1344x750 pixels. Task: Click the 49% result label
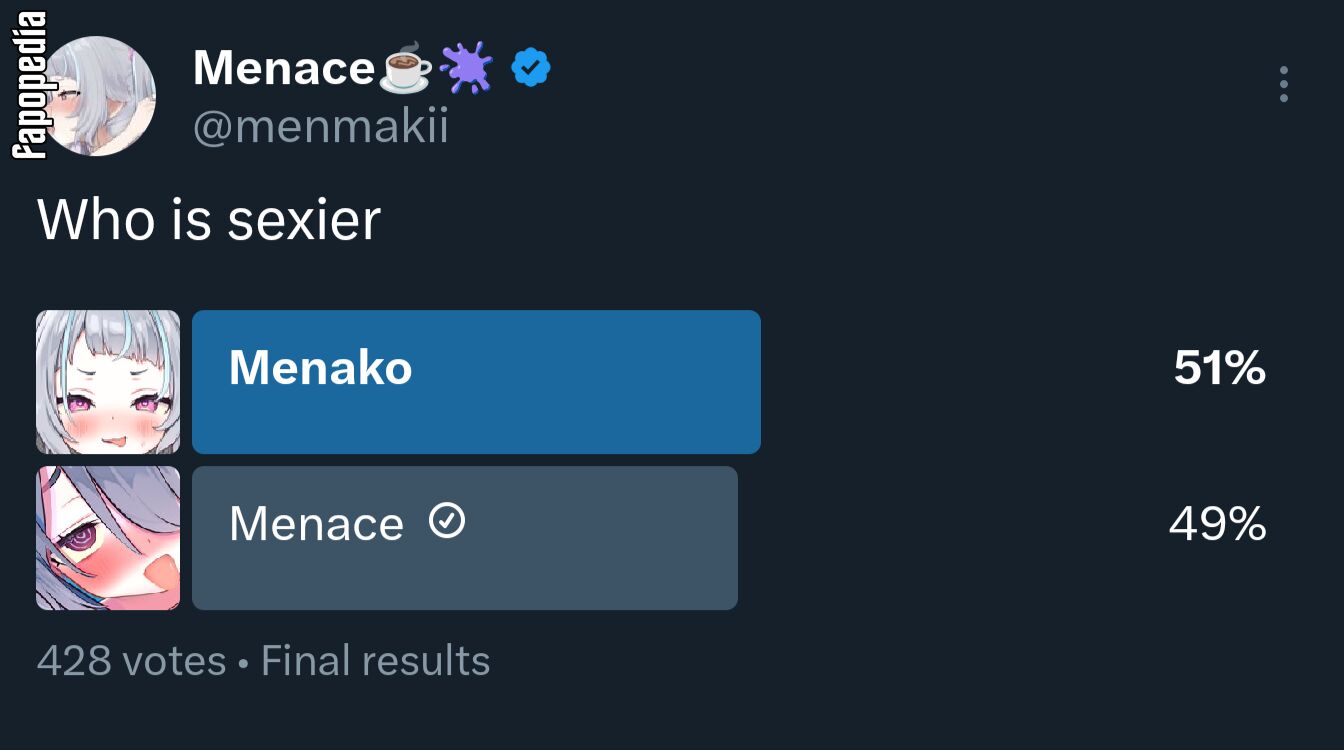pos(1218,525)
